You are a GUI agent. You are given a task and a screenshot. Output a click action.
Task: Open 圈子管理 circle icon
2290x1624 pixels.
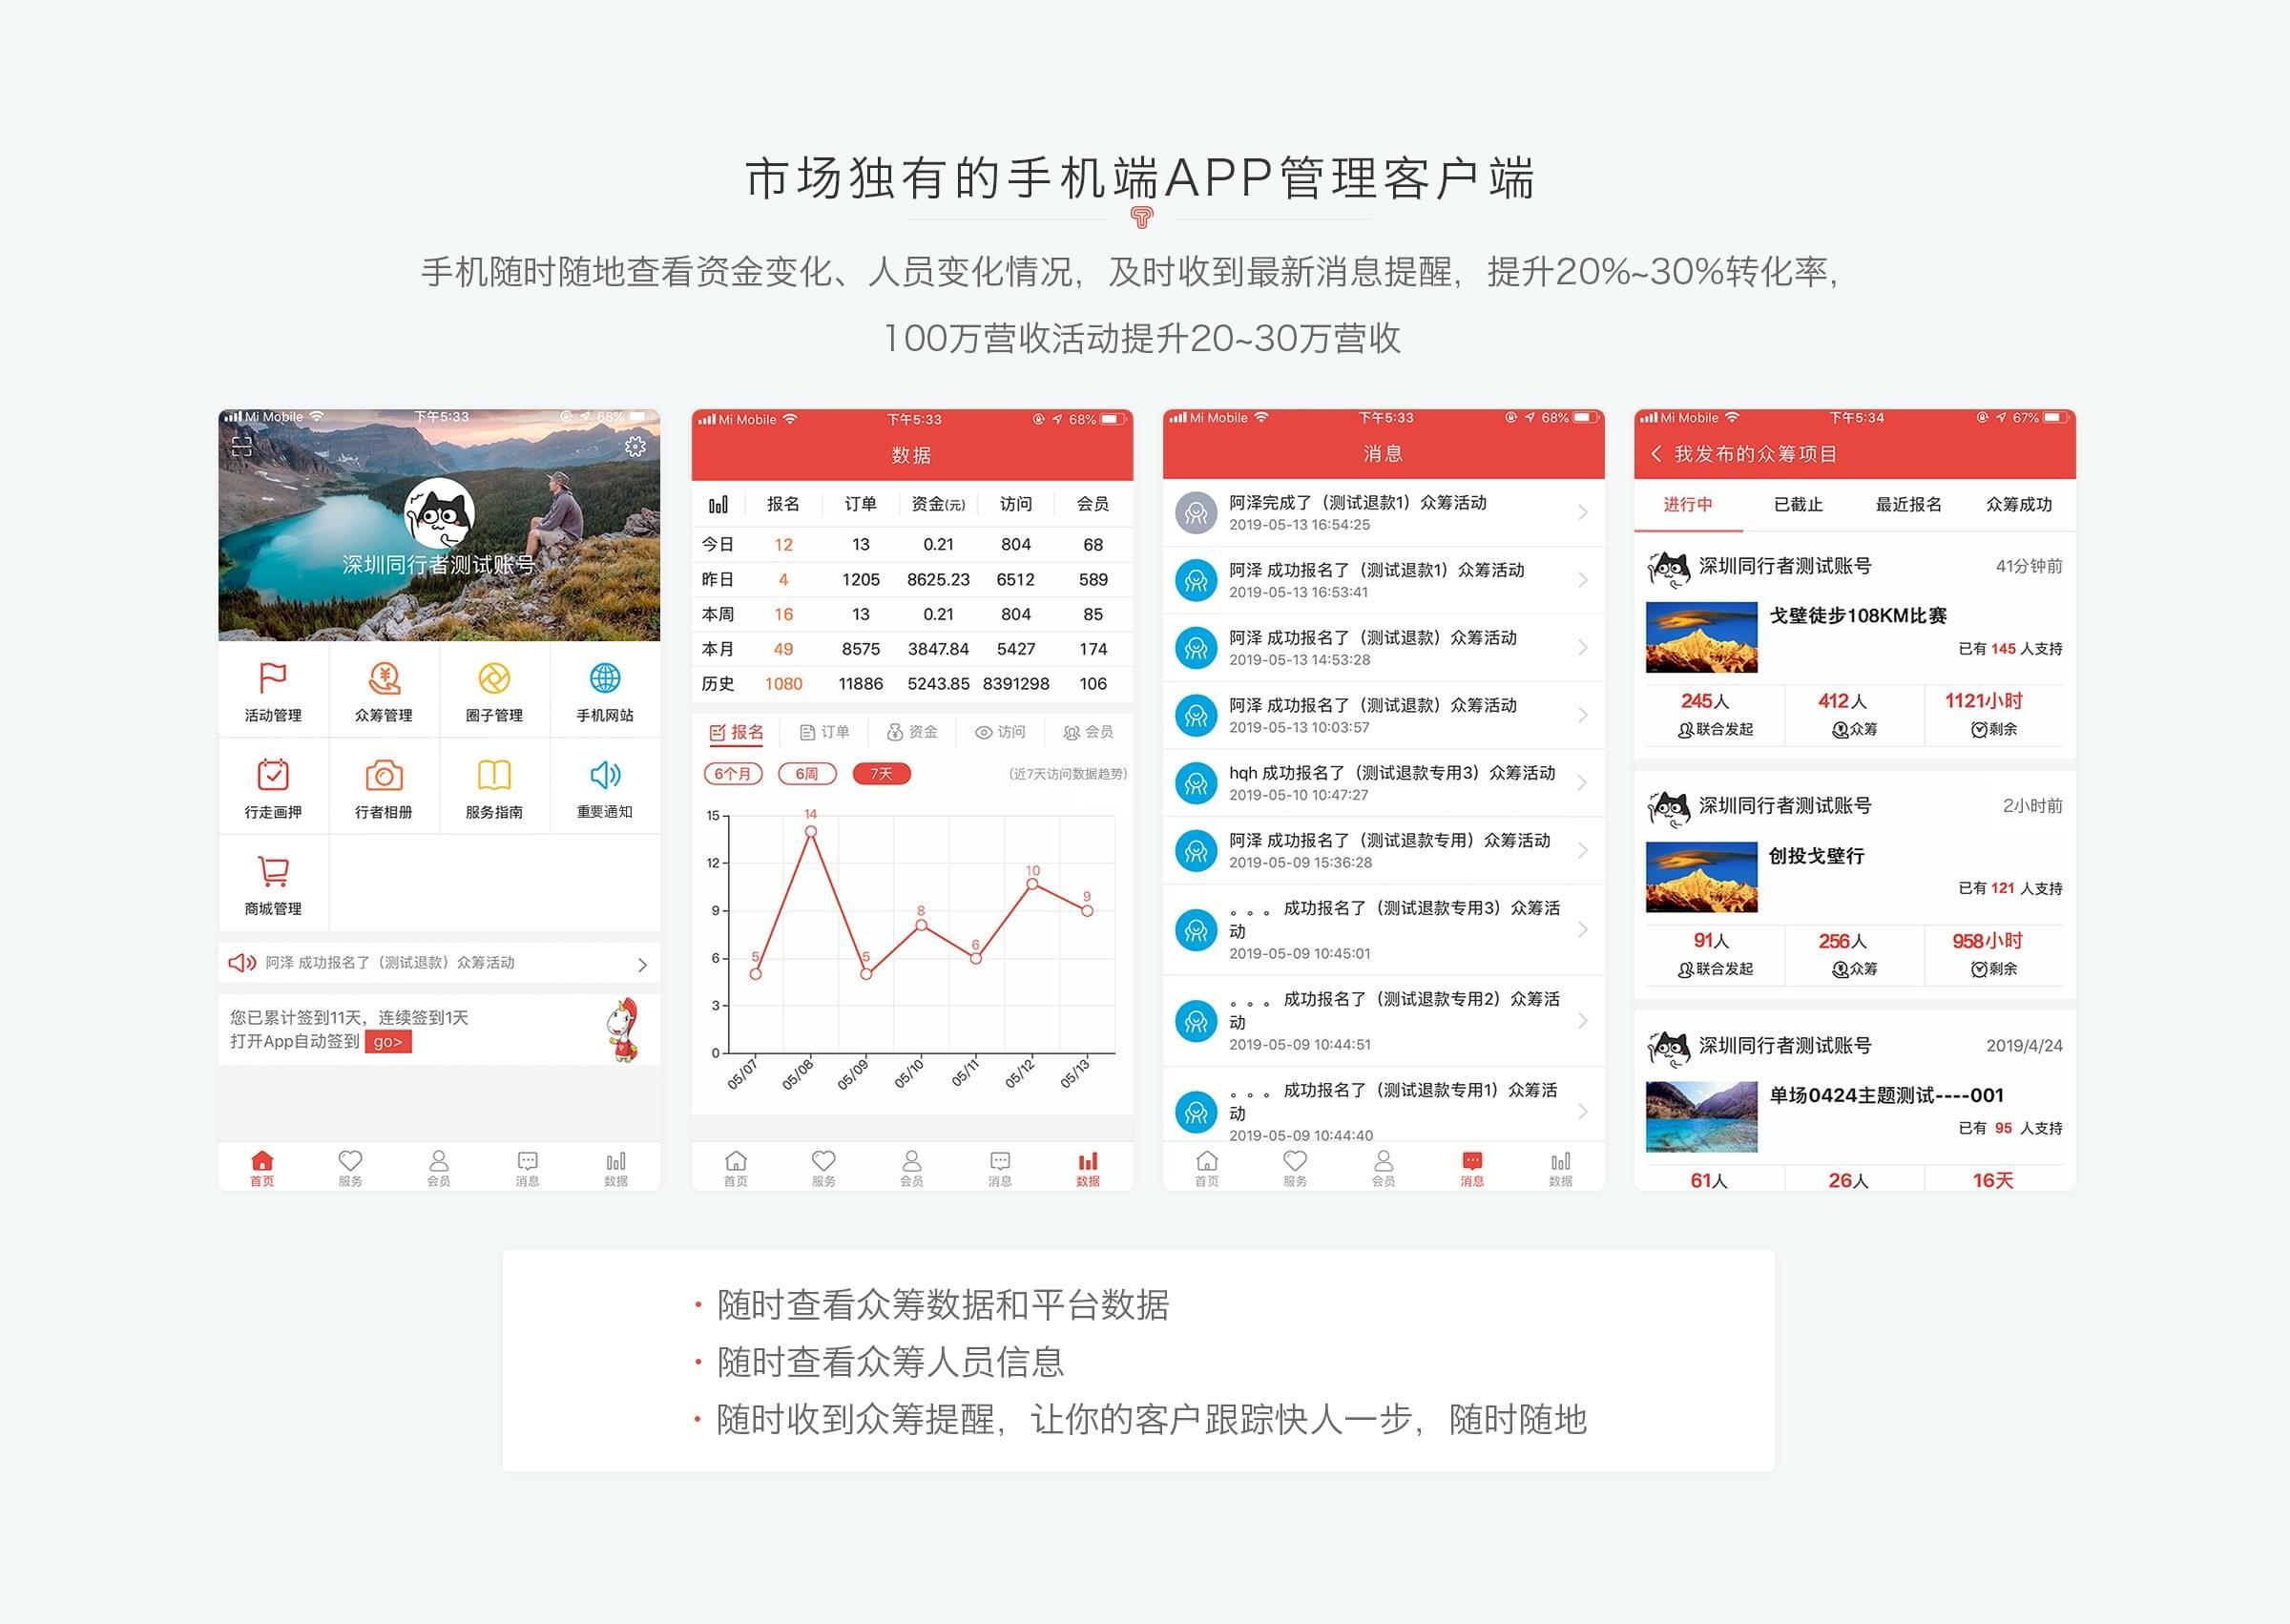[494, 679]
